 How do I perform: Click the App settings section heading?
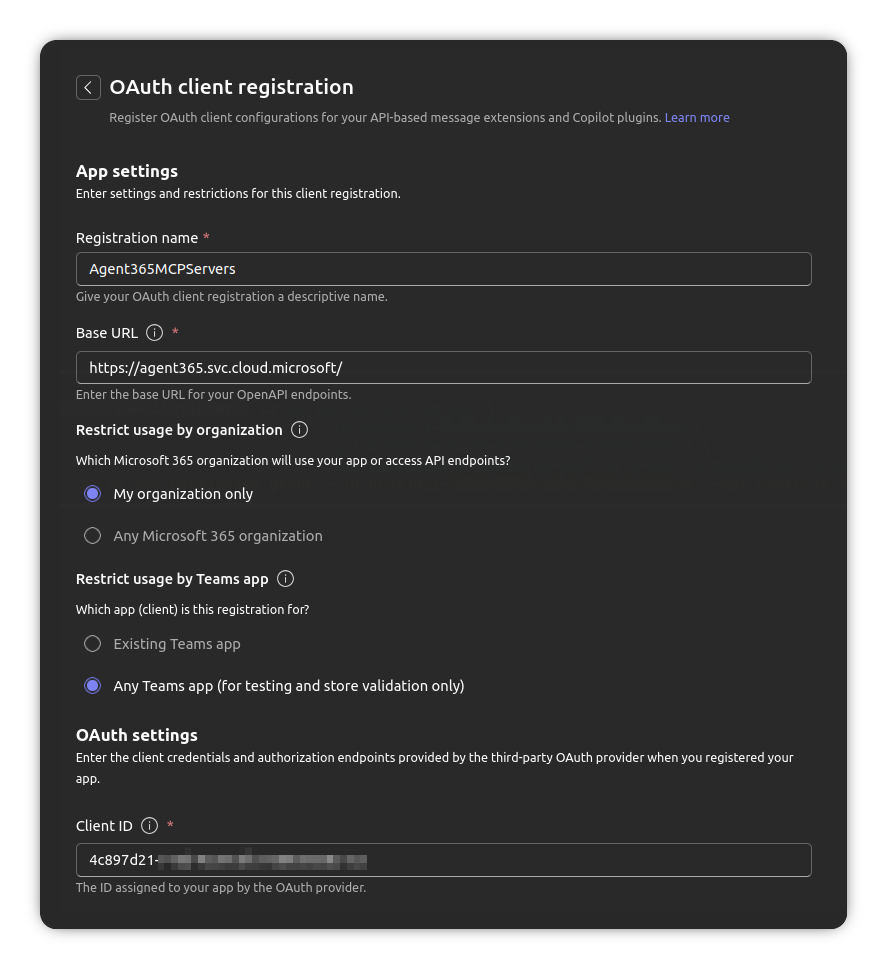click(x=126, y=171)
